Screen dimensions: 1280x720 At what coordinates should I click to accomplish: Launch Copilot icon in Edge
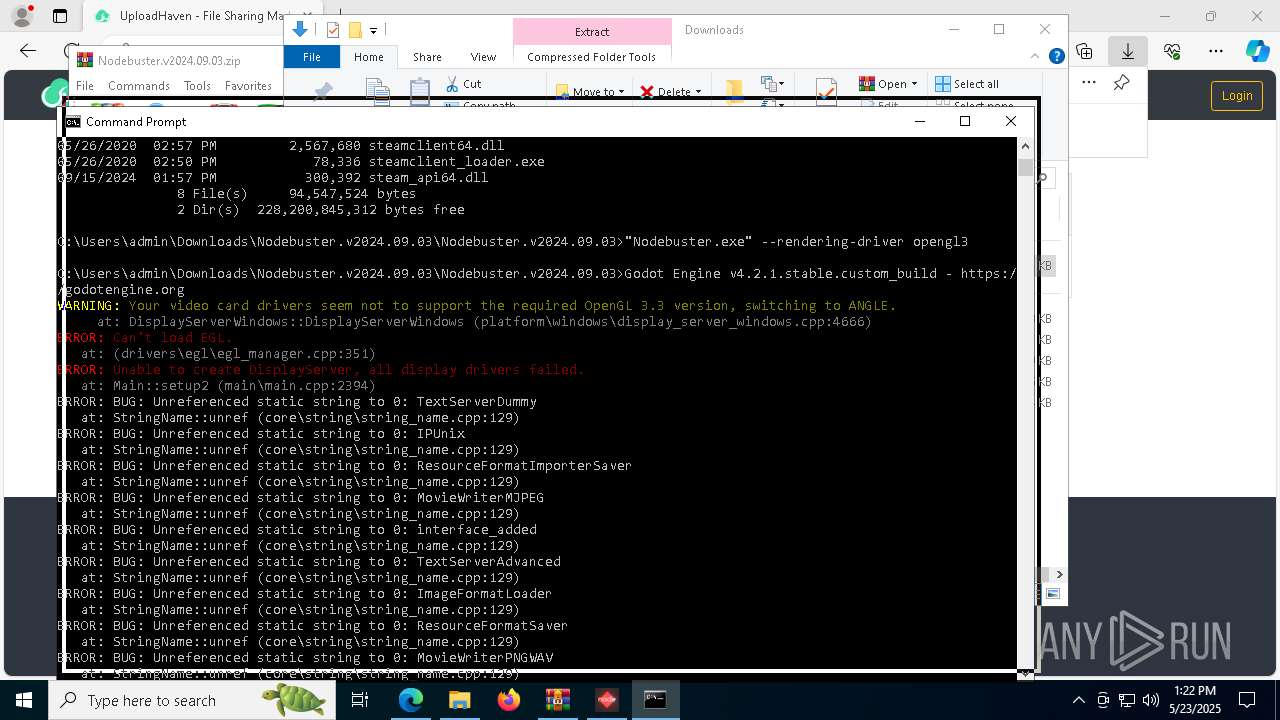[x=1257, y=51]
